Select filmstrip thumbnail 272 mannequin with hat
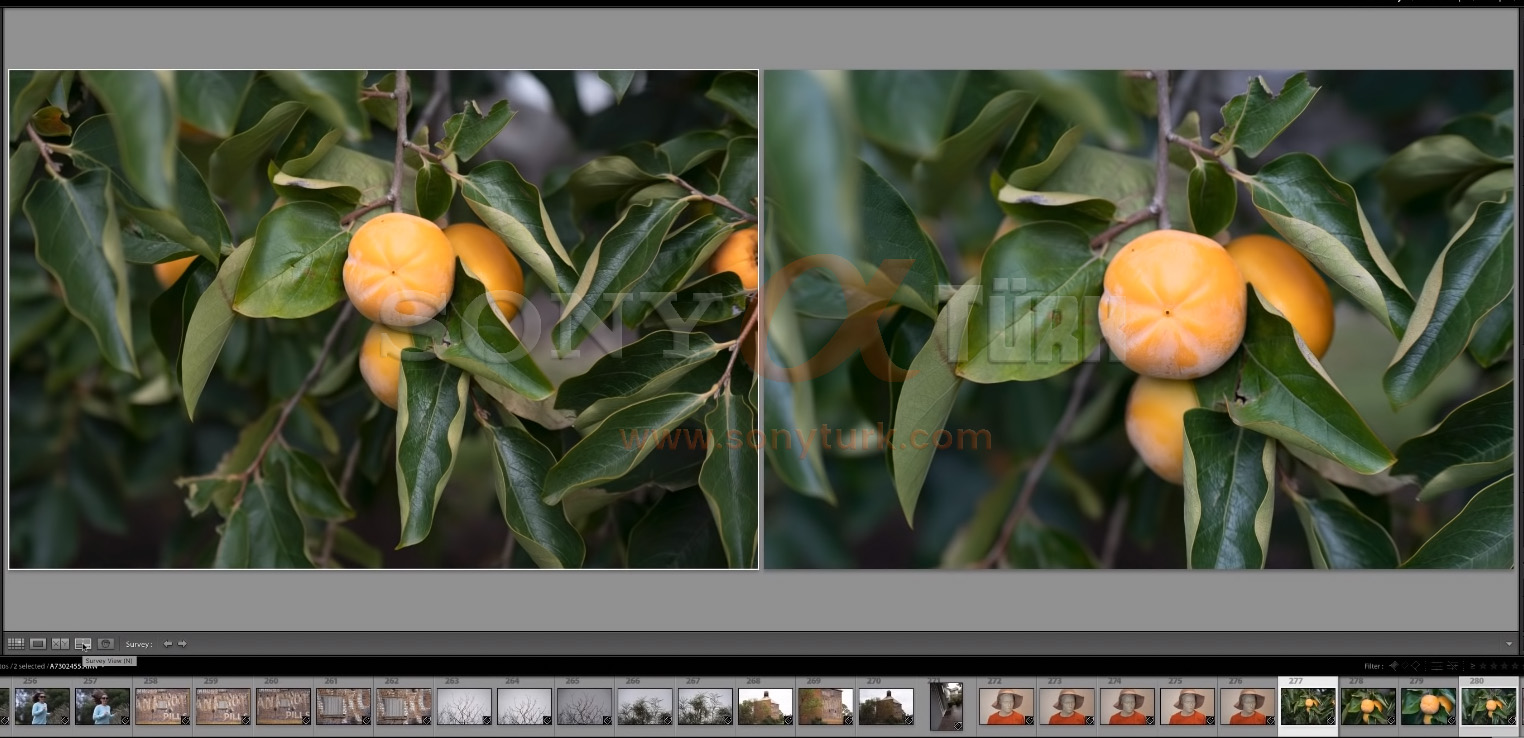The height and width of the screenshot is (738, 1524). click(1006, 707)
